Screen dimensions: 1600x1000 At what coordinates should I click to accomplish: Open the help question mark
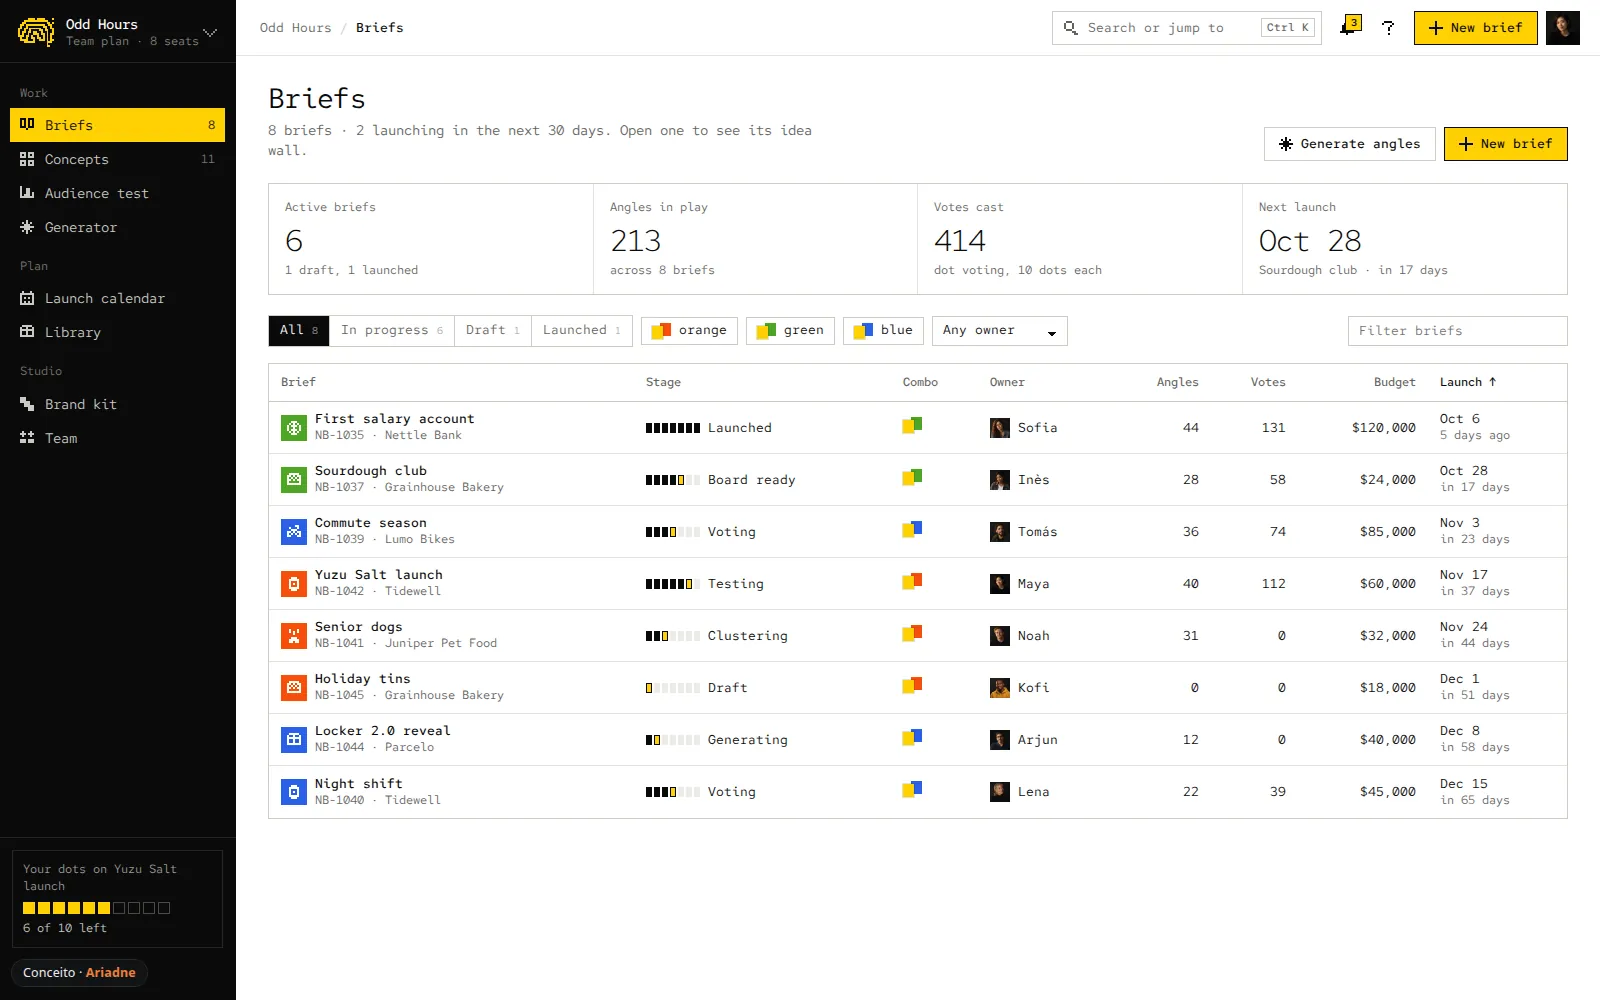pos(1388,28)
